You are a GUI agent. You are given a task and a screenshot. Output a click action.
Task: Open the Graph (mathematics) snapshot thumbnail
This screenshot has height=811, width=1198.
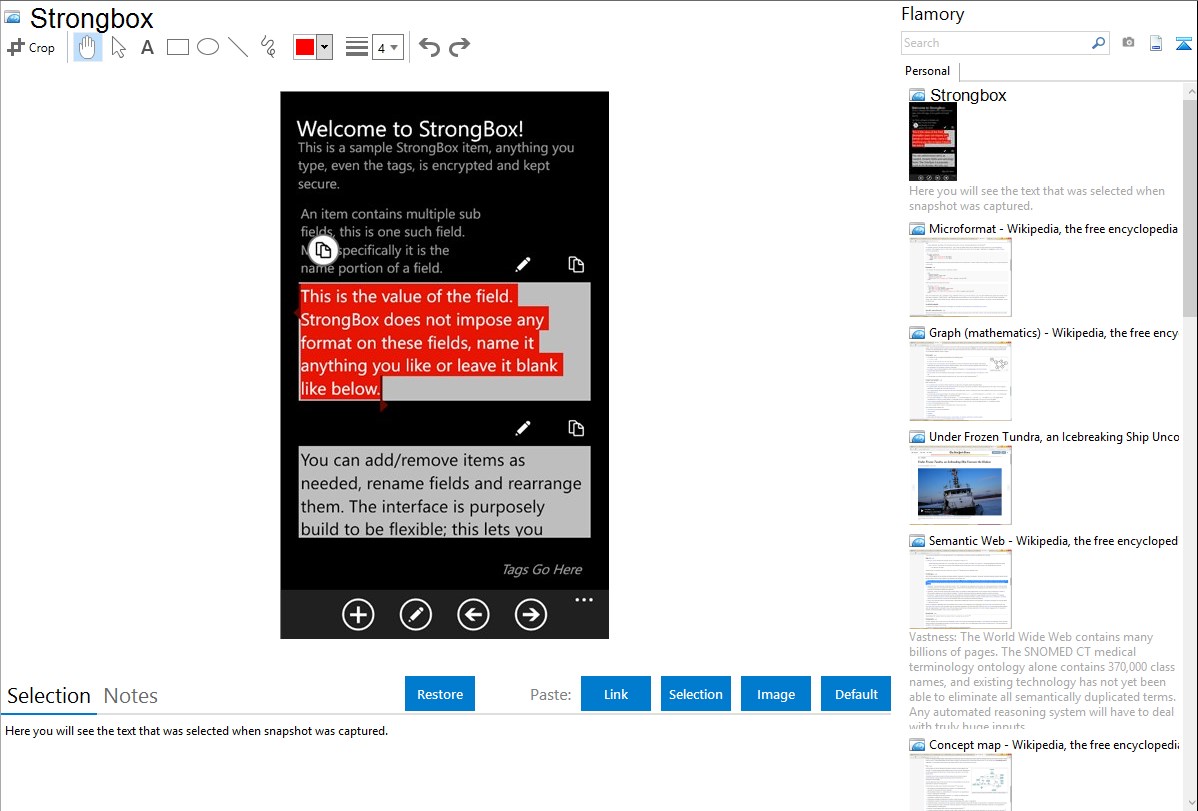tap(960, 381)
